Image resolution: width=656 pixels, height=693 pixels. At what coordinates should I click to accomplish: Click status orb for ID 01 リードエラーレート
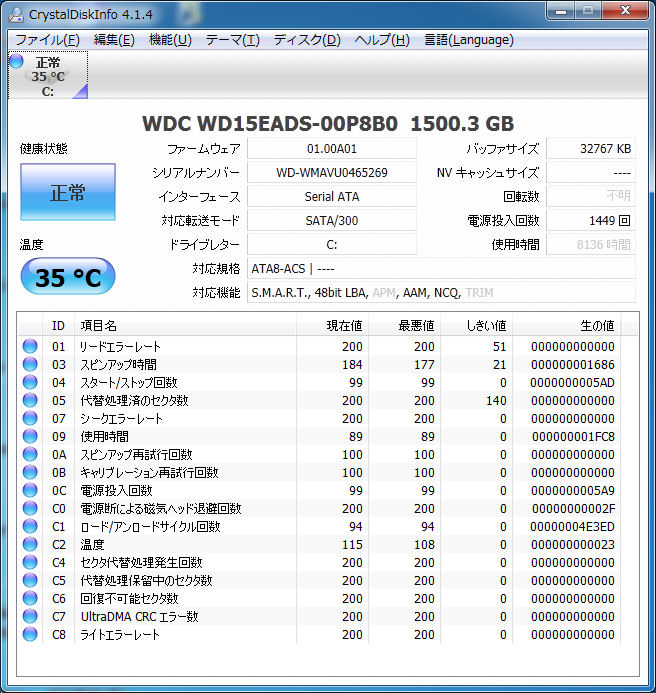pyautogui.click(x=30, y=346)
